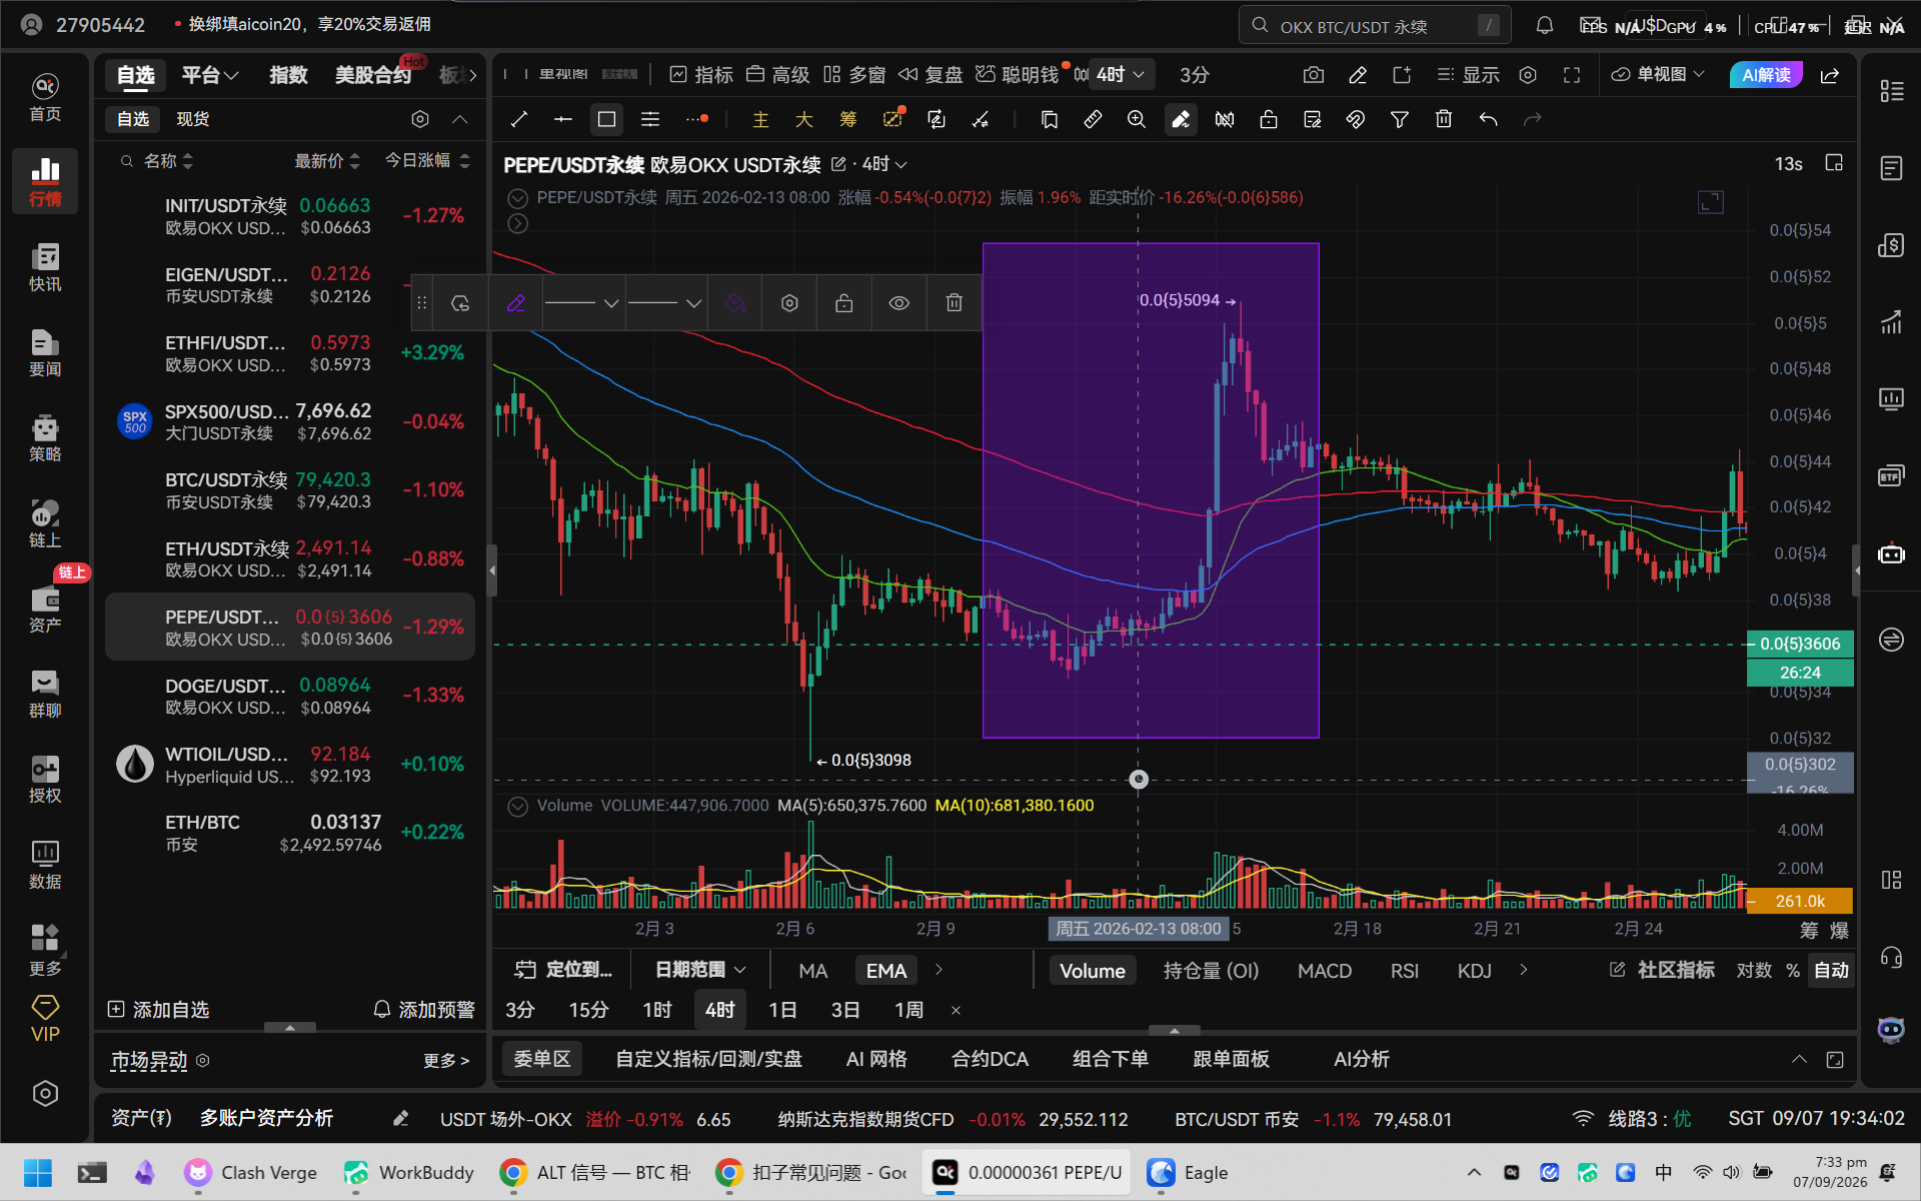
Task: Click the zoom-in magnifier tool
Action: (x=1136, y=119)
